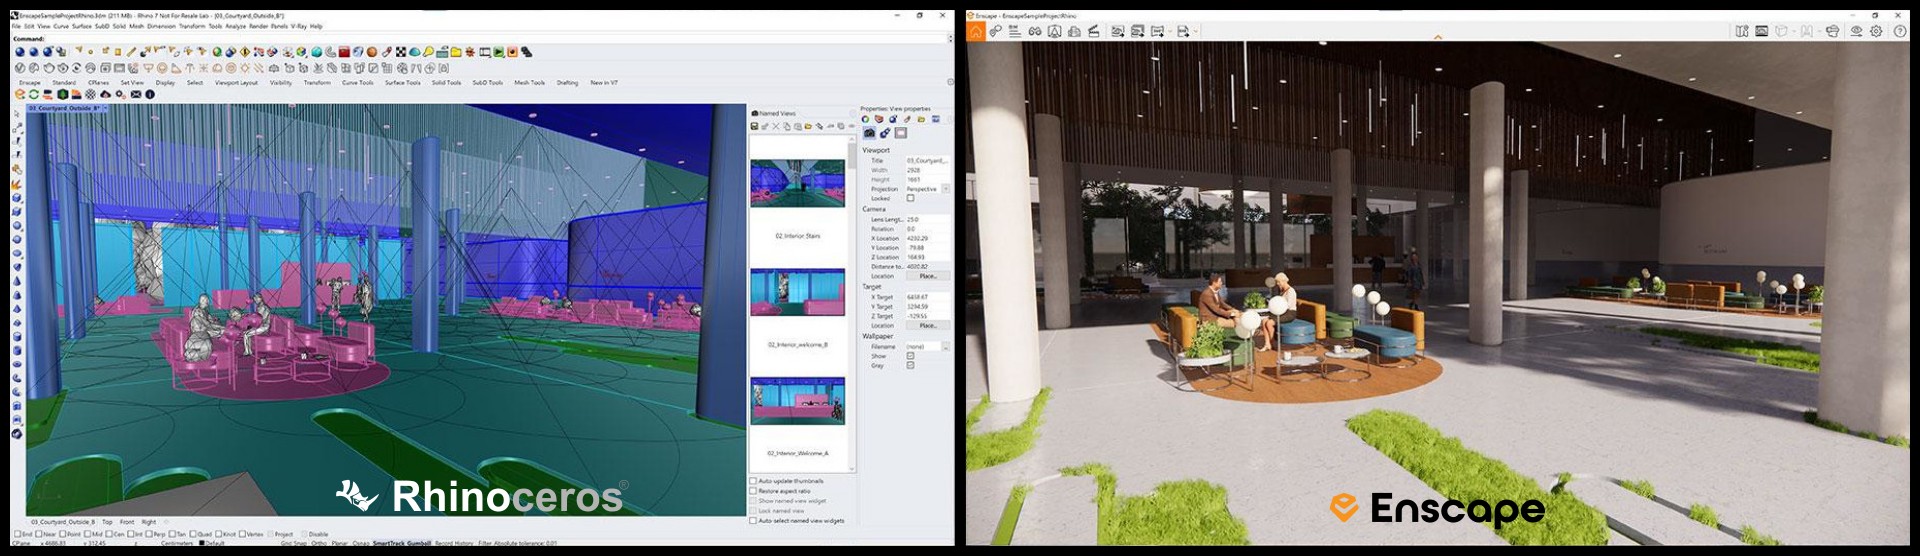Screen dimensions: 1920x556
Task: Click the cloud upload icon in Rhino's Enscape toolbar
Action: pyautogui.click(x=105, y=94)
